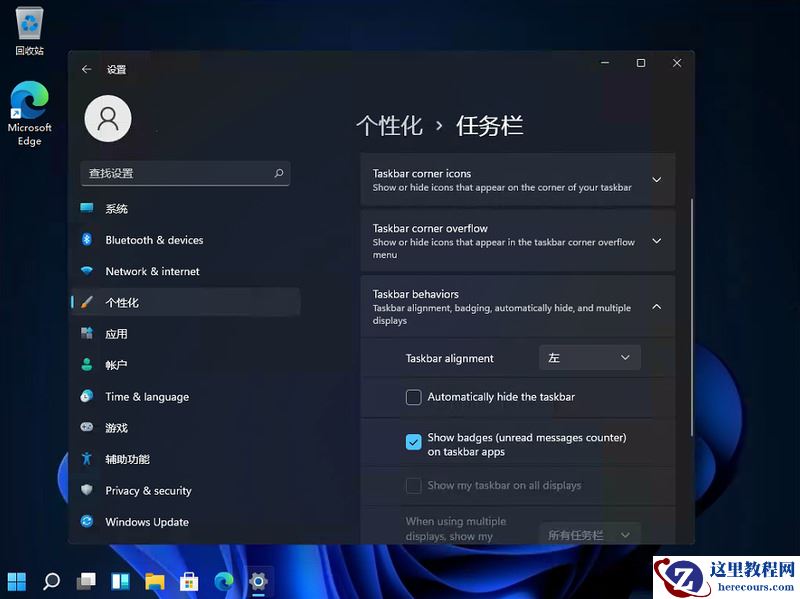Enable Automatically hide the taskbar
Viewport: 800px width, 599px height.
click(x=413, y=397)
